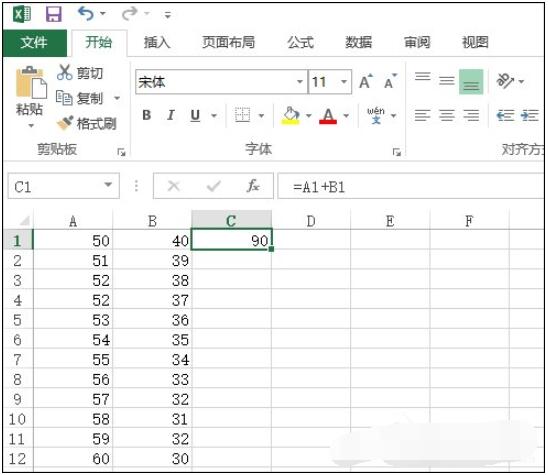Click the formula bar showing =A1+B1
This screenshot has width=548, height=475.
click(411, 186)
